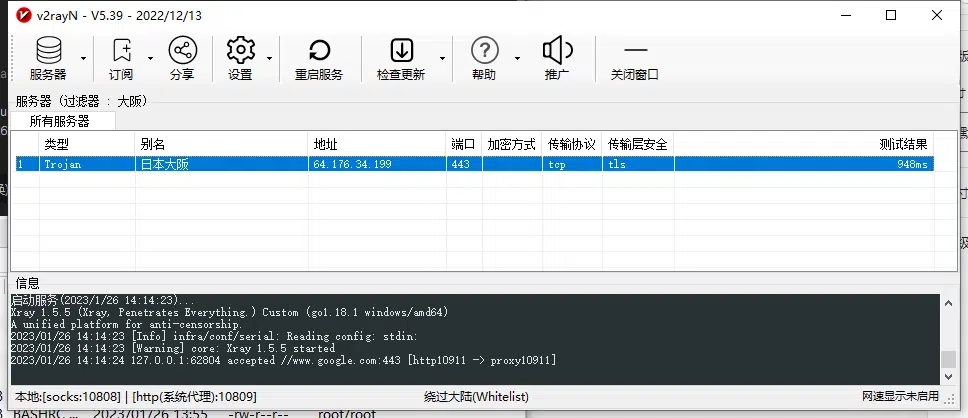
Task: Expand the 设置 dropdown arrow
Action: 269,59
